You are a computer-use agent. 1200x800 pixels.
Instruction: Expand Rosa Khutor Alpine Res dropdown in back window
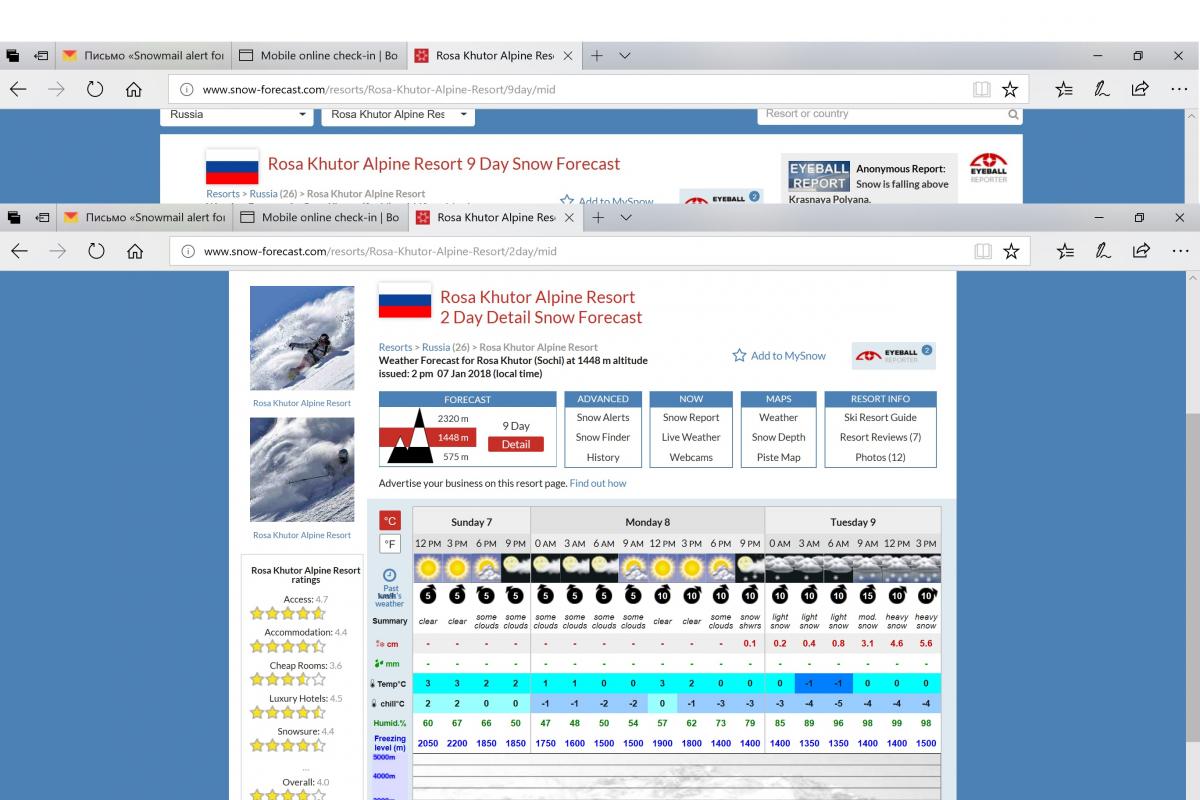coord(398,115)
